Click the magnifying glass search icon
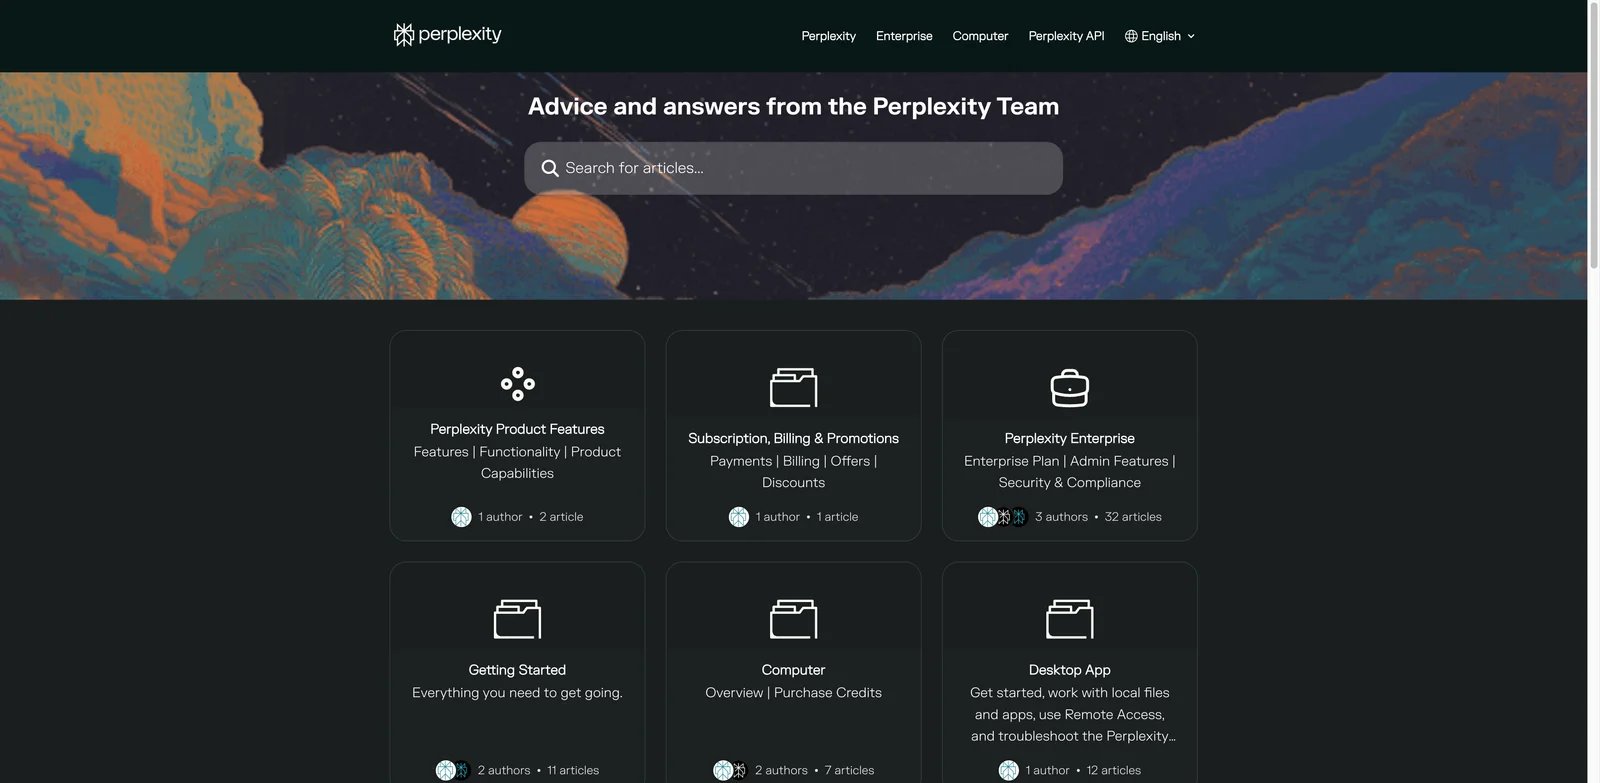The image size is (1600, 783). (x=550, y=168)
